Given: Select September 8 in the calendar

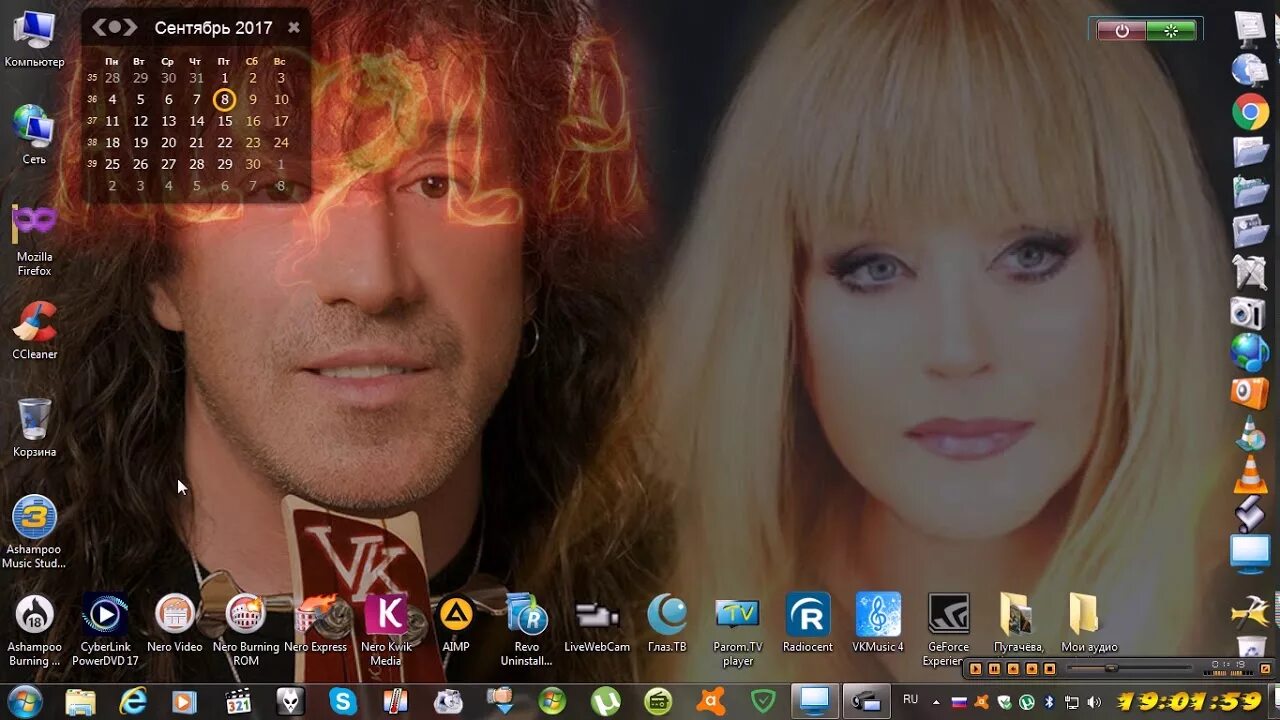Looking at the screenshot, I should [x=224, y=99].
